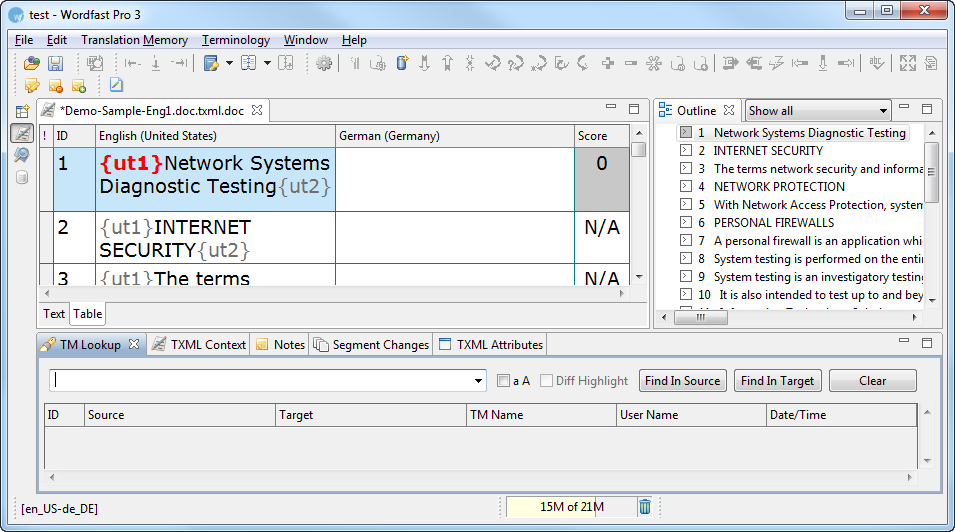Open the Translation Memory menu
The height and width of the screenshot is (532, 955).
[134, 40]
